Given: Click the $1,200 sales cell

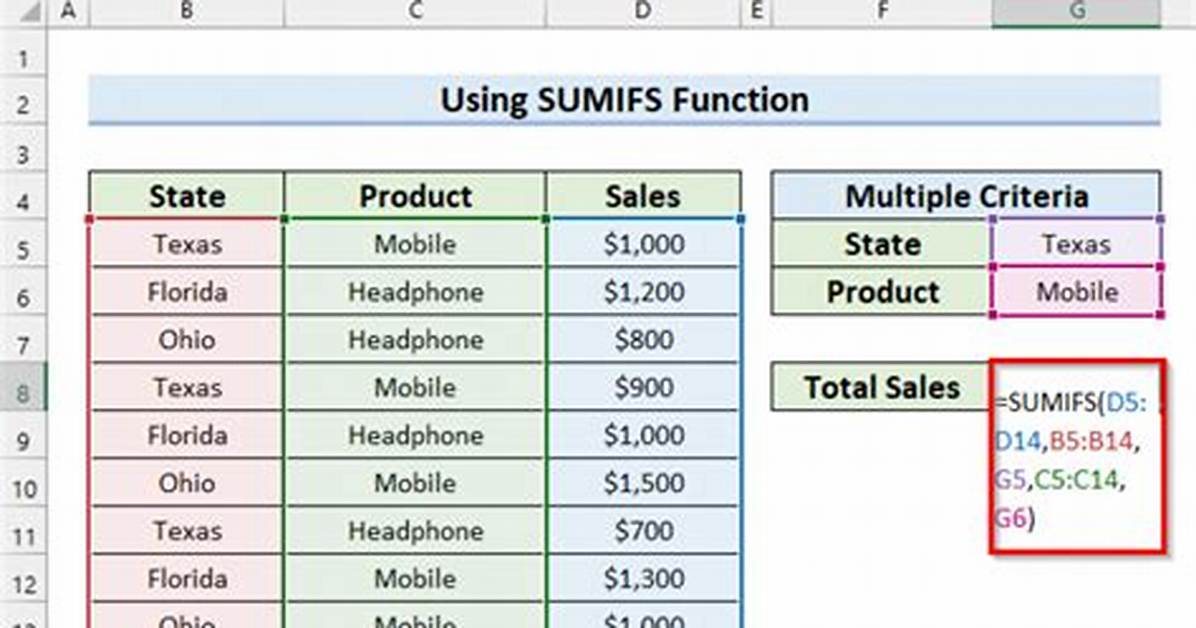Looking at the screenshot, I should click(643, 291).
